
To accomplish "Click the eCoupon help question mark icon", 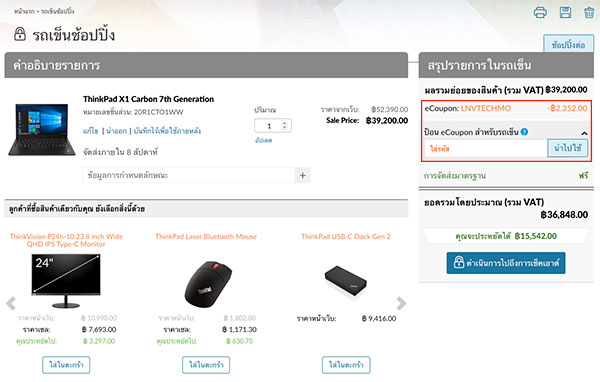I will [524, 132].
